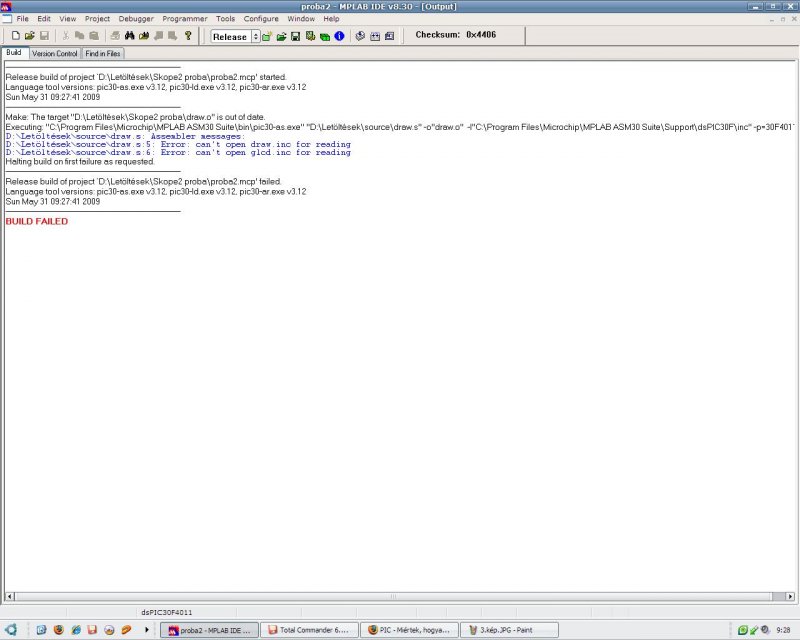Click the grayed-out Save file diskette icon
Image resolution: width=800 pixels, height=640 pixels.
(x=44, y=36)
